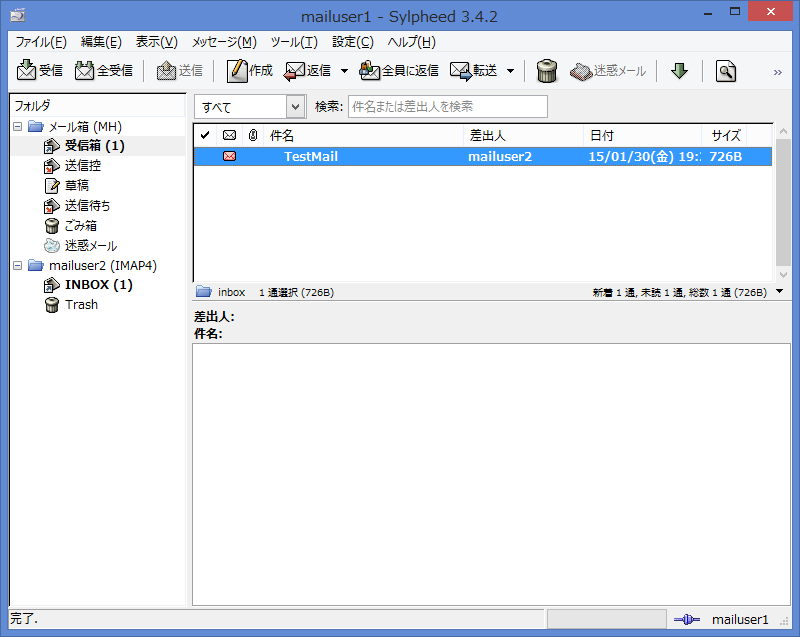Screen dimensions: 800x637
Task: Click the Sylpheed app icon in title bar
Action: click(17, 15)
